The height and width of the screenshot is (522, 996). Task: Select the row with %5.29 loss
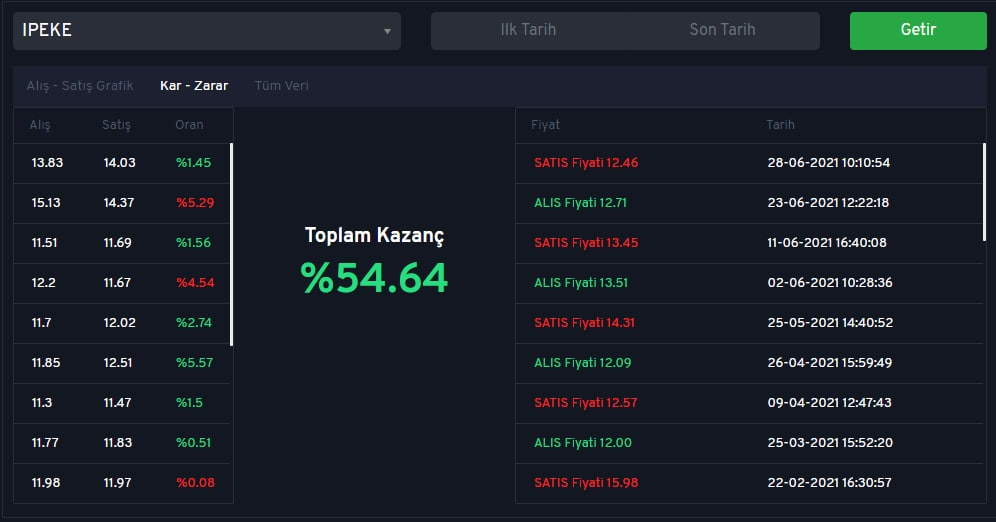click(x=122, y=203)
